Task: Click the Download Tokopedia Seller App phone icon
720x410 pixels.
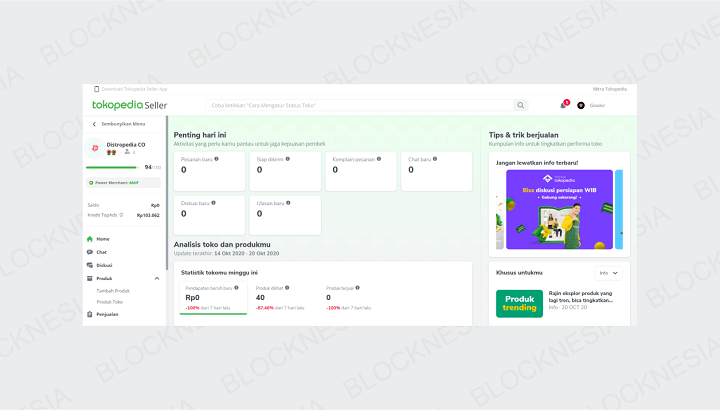Action: (x=96, y=89)
